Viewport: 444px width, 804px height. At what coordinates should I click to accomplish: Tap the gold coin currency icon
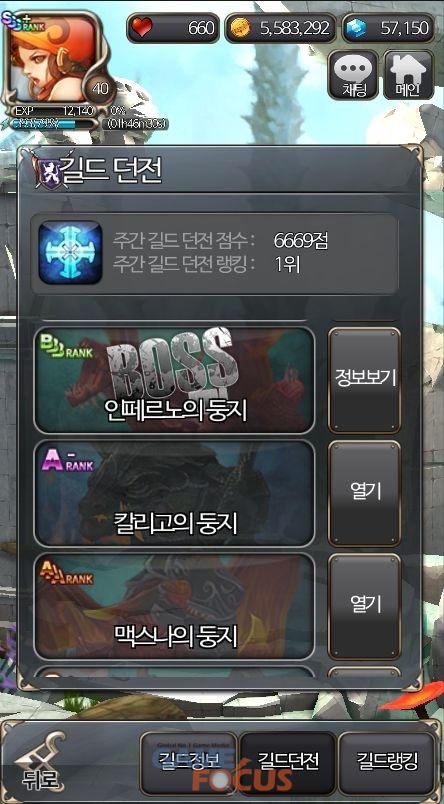point(240,28)
